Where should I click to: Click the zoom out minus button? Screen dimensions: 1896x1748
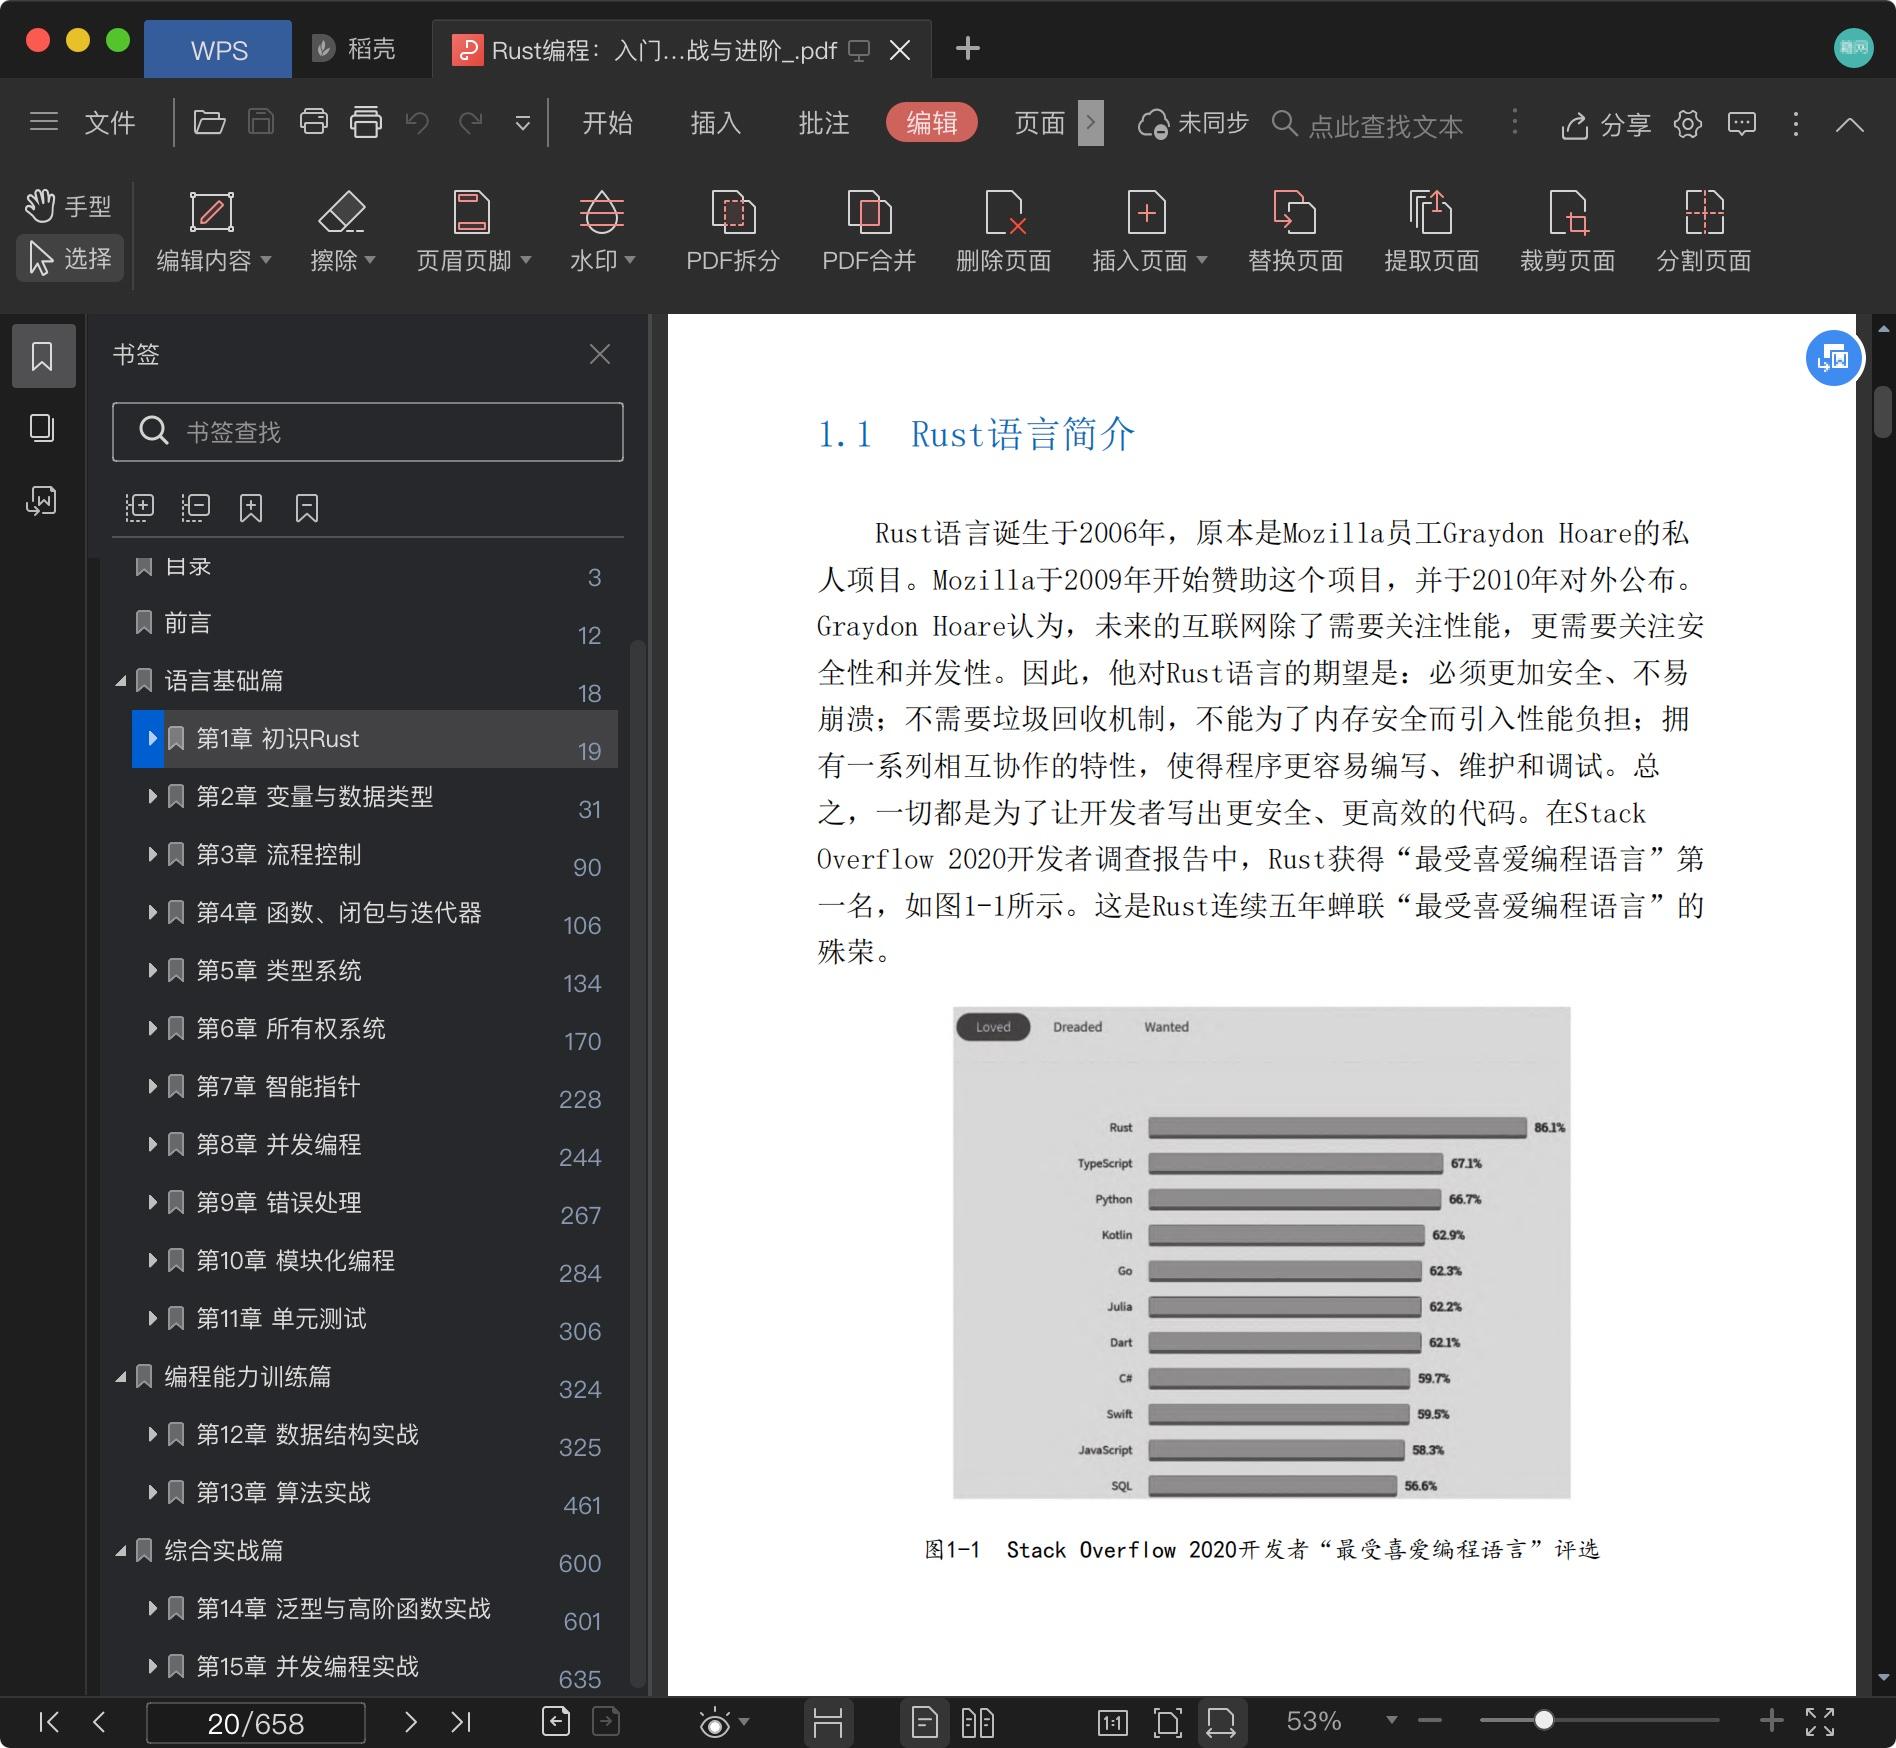[x=1430, y=1720]
